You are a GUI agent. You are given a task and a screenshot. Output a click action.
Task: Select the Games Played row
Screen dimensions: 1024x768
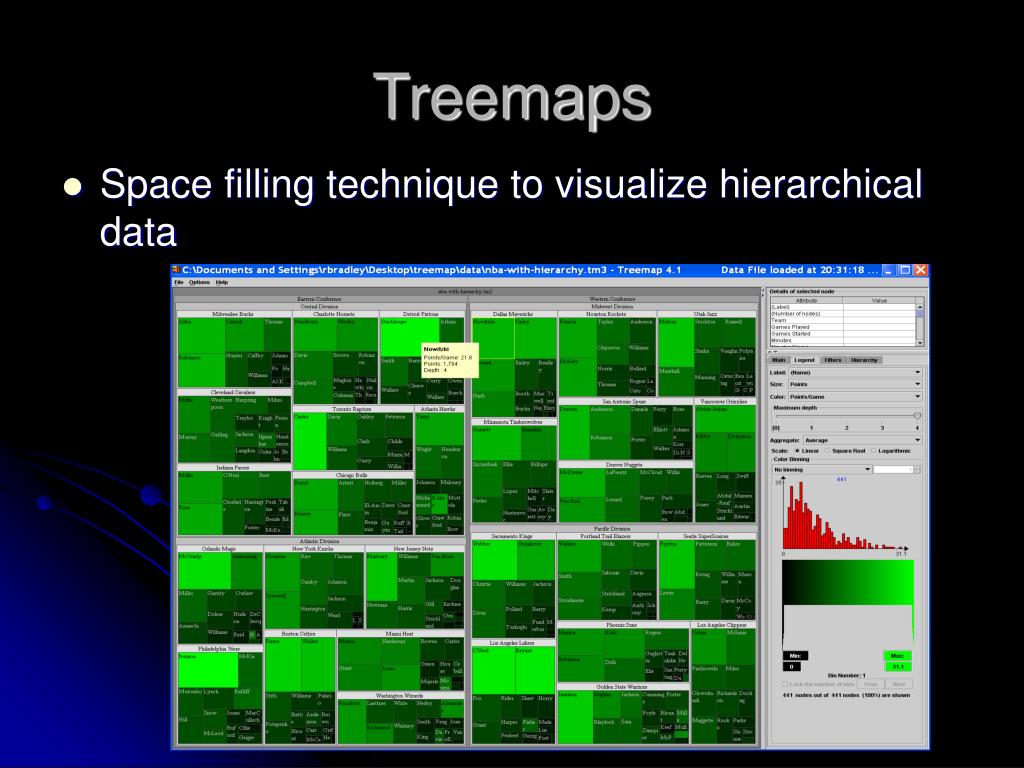[x=843, y=327]
